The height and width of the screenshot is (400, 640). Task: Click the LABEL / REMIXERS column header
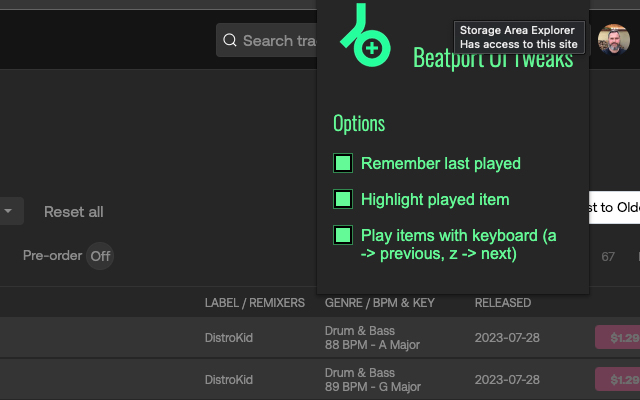(254, 302)
